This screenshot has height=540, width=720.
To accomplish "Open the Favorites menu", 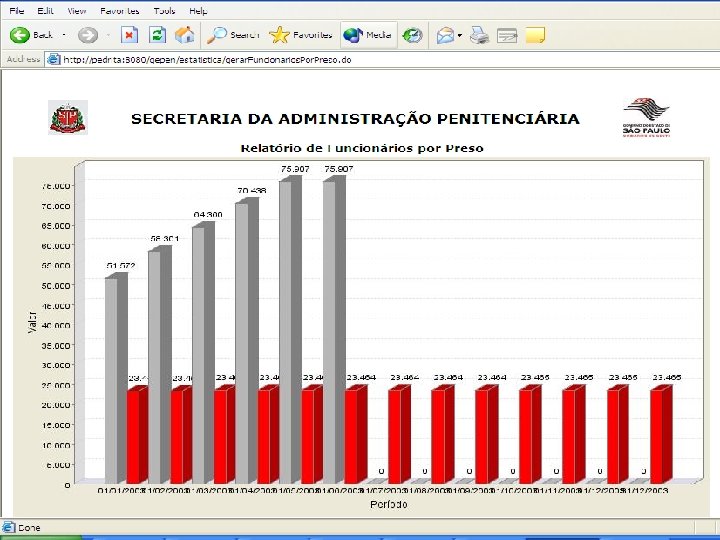I will pyautogui.click(x=120, y=11).
